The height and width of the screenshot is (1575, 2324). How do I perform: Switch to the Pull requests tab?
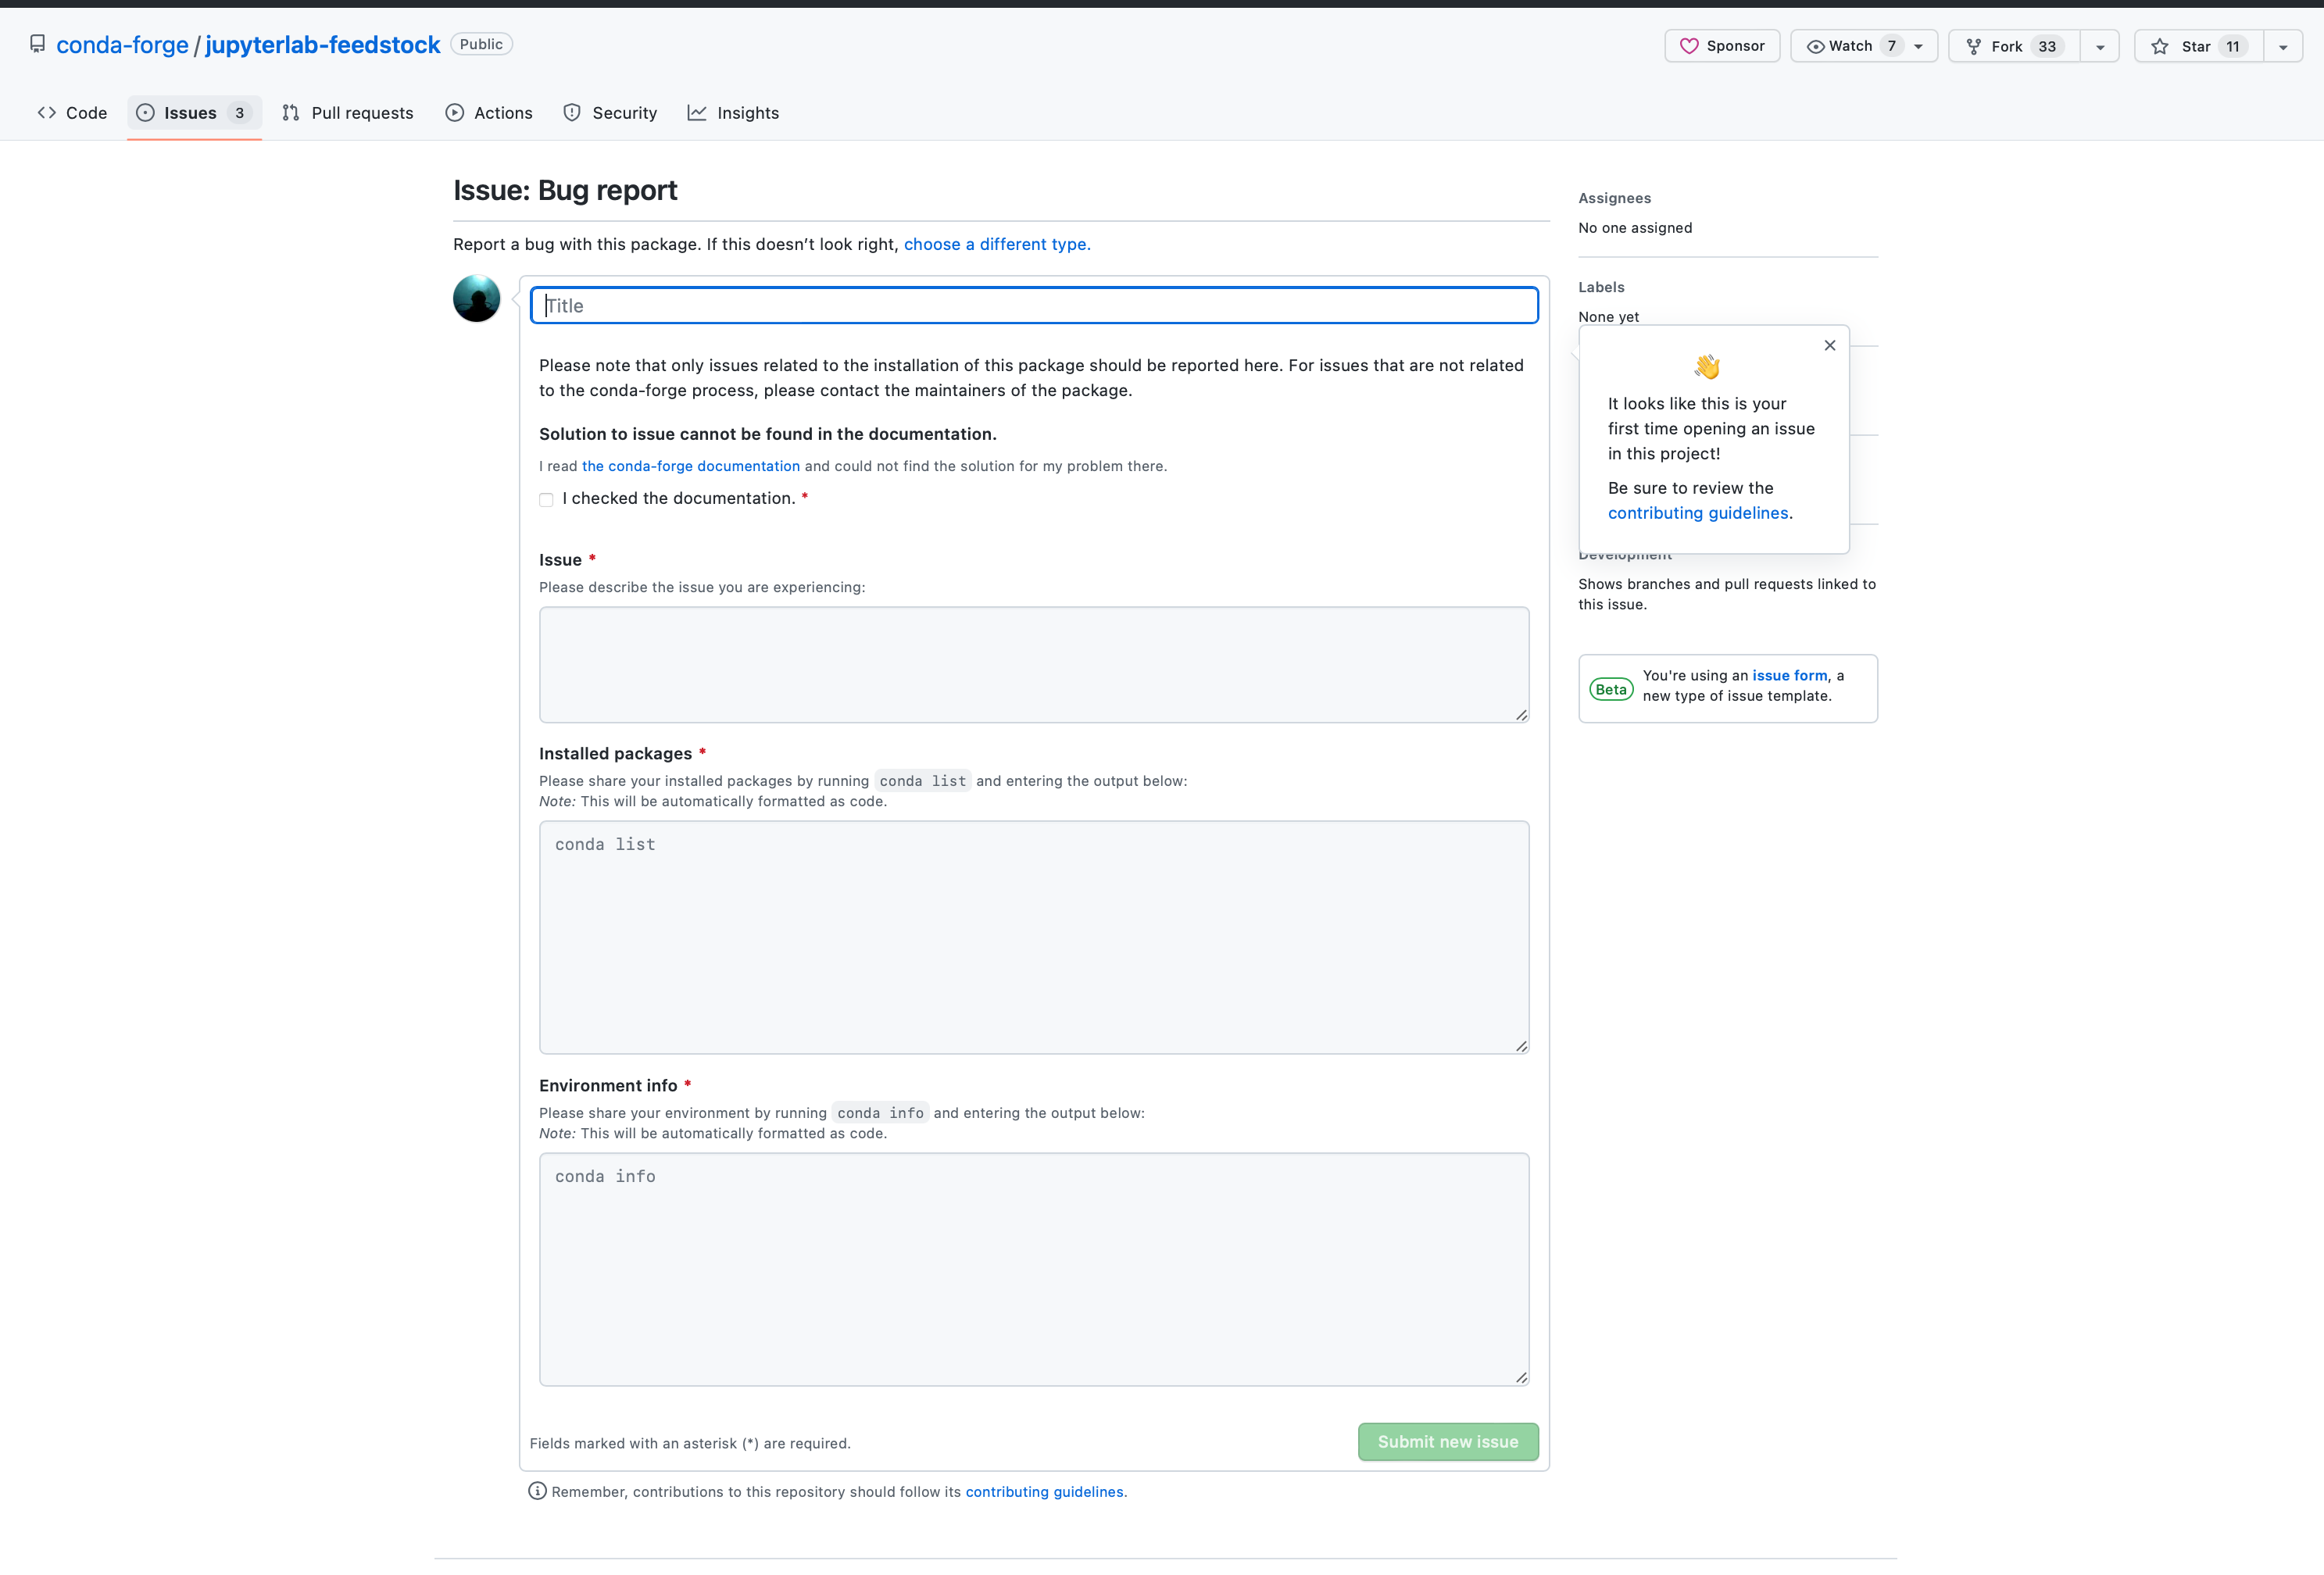pos(348,113)
